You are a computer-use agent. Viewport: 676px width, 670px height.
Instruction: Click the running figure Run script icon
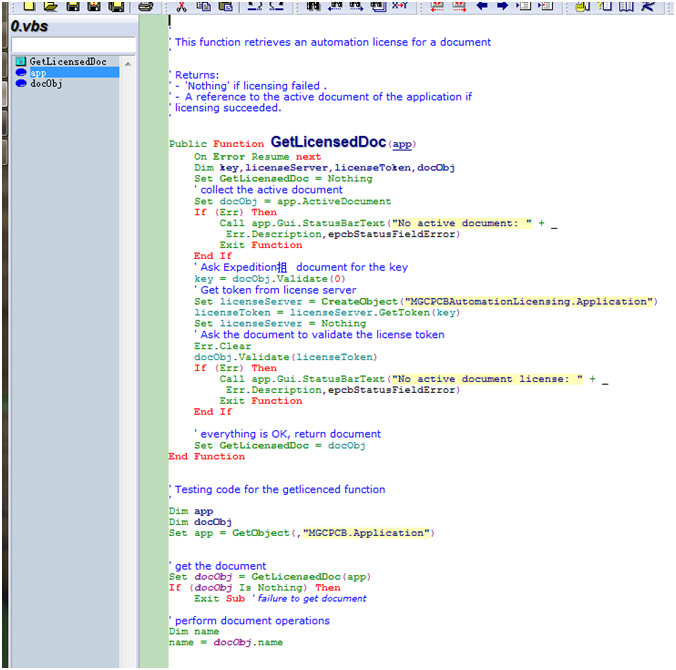point(648,6)
